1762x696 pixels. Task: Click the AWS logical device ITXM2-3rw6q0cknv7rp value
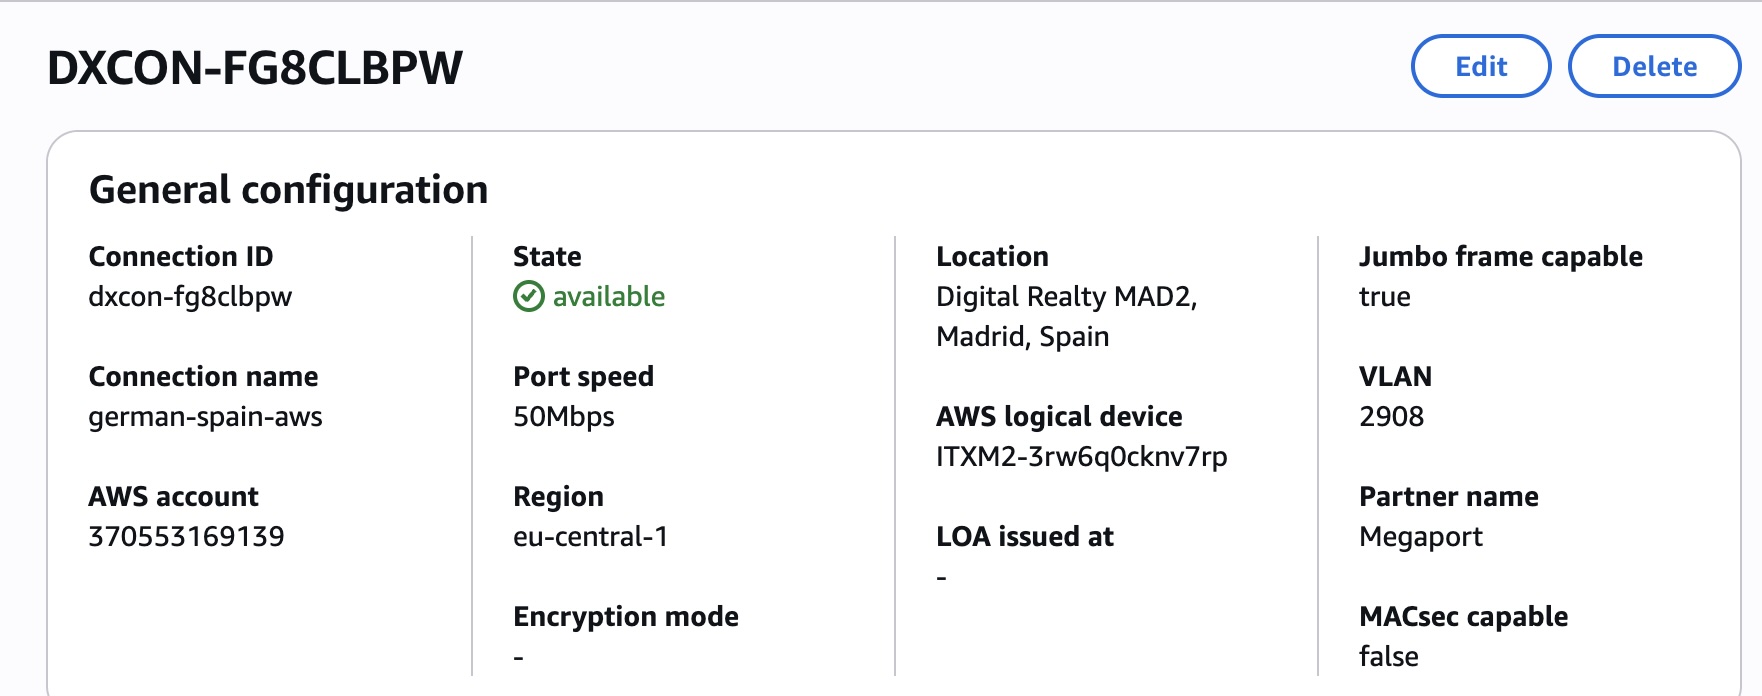(x=1083, y=456)
